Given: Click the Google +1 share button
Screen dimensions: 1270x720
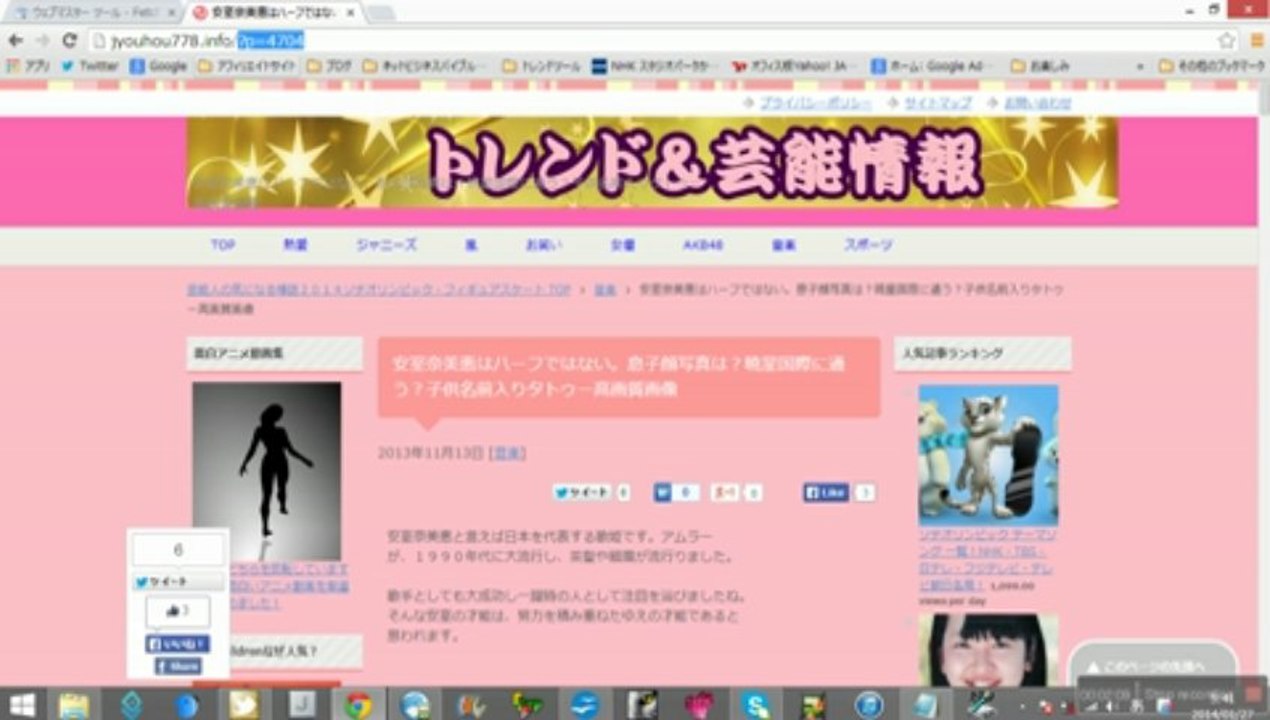Looking at the screenshot, I should [x=726, y=492].
